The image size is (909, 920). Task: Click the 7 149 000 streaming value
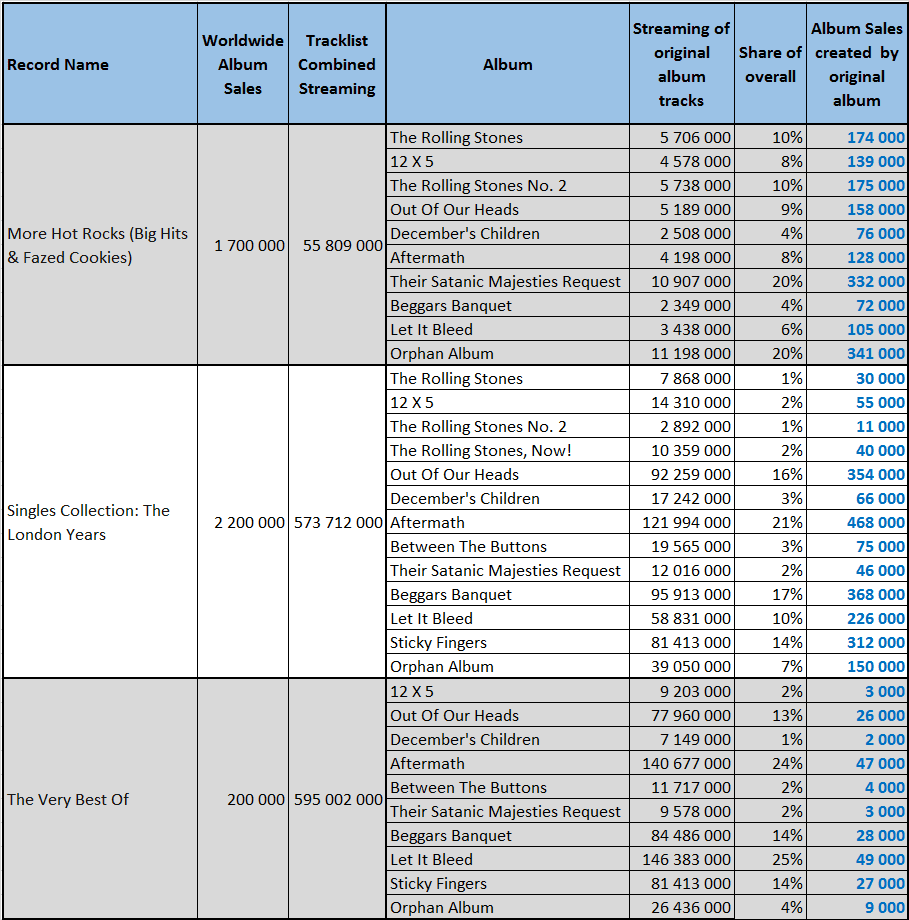click(695, 740)
